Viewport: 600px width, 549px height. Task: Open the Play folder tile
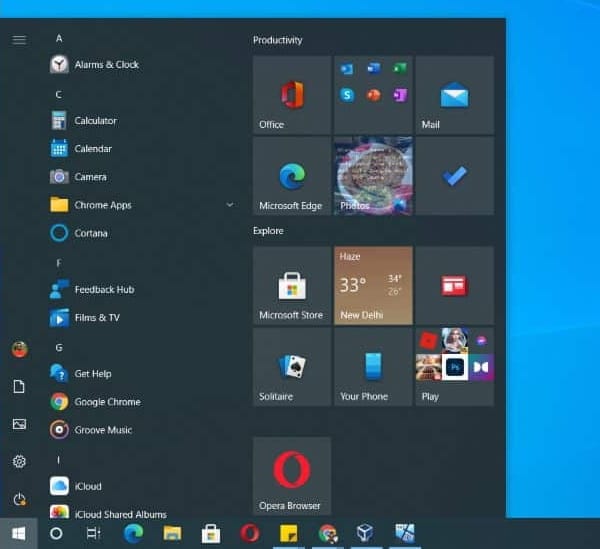tap(455, 367)
